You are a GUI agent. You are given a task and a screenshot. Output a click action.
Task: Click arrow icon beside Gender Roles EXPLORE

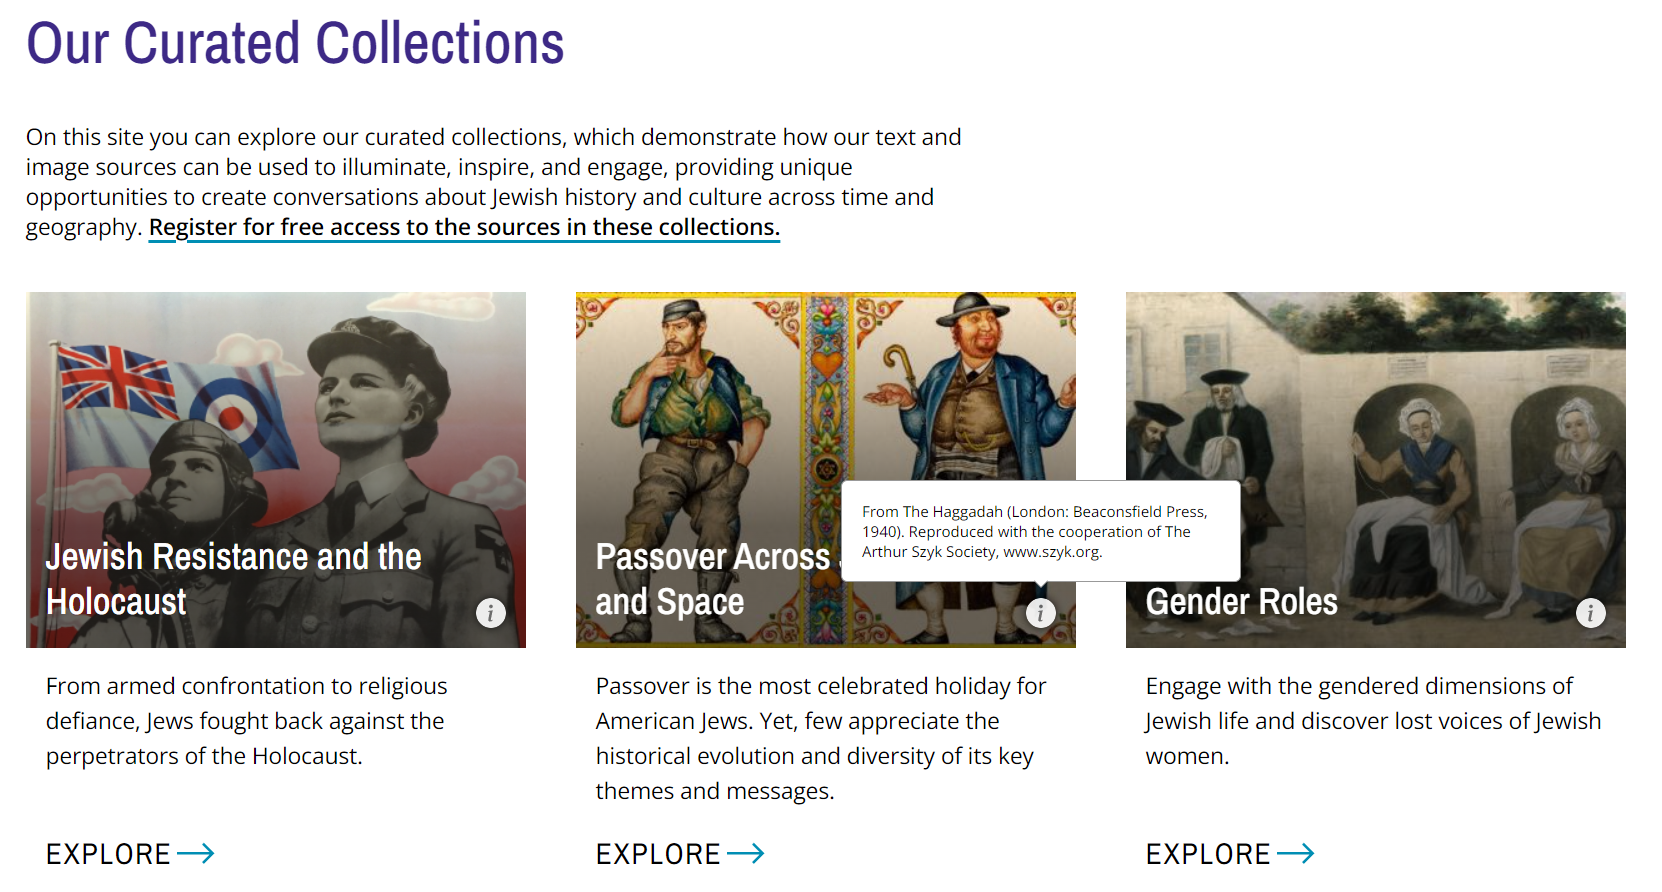pos(1296,853)
